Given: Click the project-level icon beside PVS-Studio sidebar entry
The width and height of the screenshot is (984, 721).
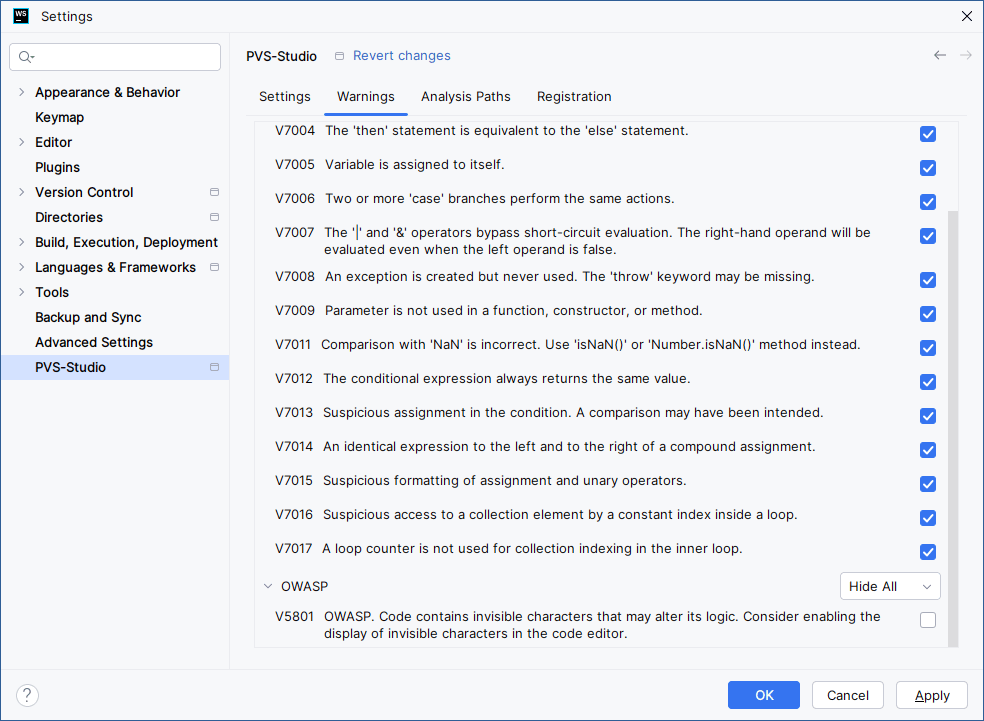Looking at the screenshot, I should (x=213, y=367).
